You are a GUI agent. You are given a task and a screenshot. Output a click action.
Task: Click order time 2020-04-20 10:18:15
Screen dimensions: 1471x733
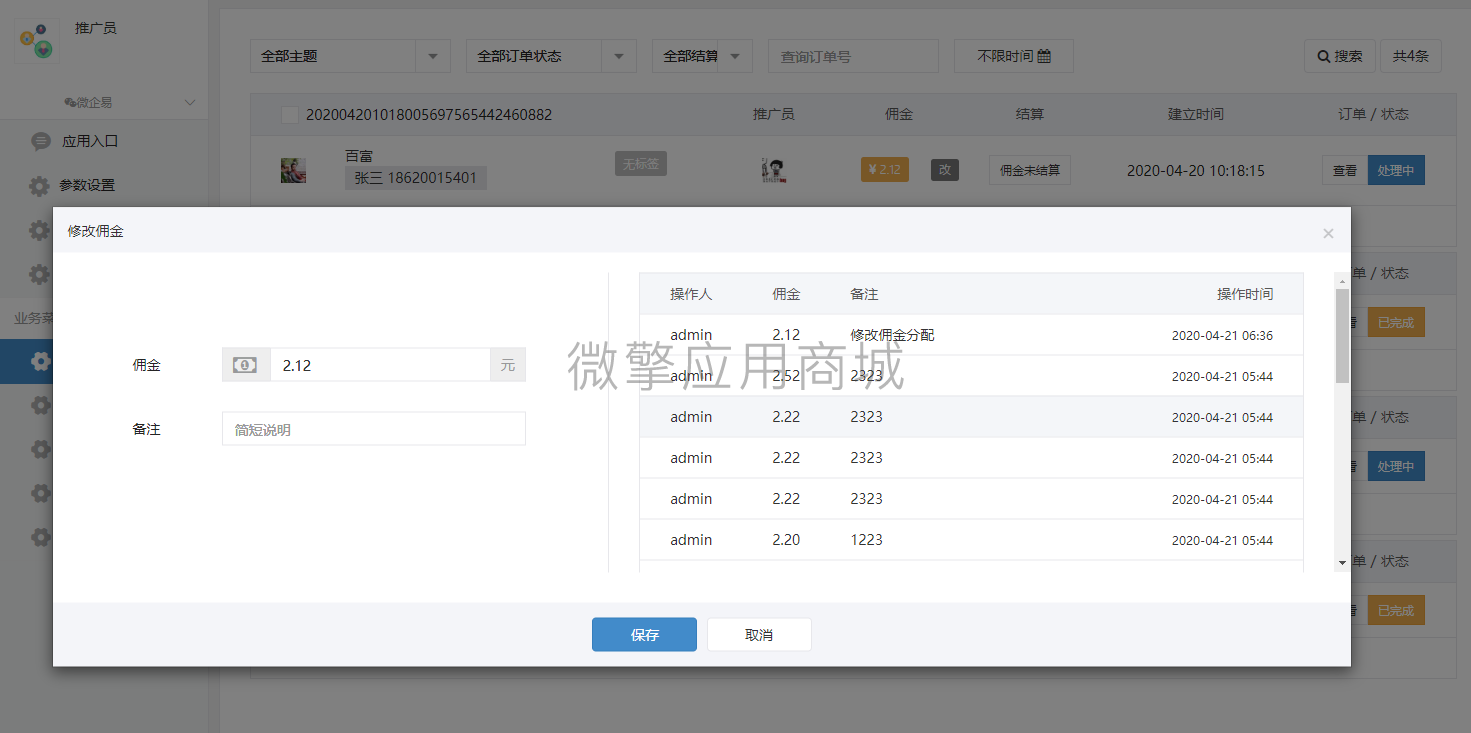[1195, 171]
